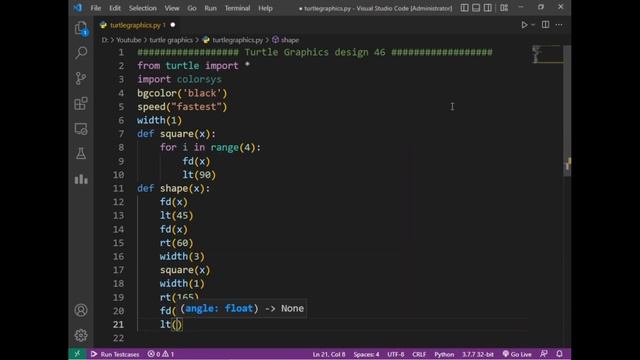Open the Testing flask view

(x=81, y=154)
